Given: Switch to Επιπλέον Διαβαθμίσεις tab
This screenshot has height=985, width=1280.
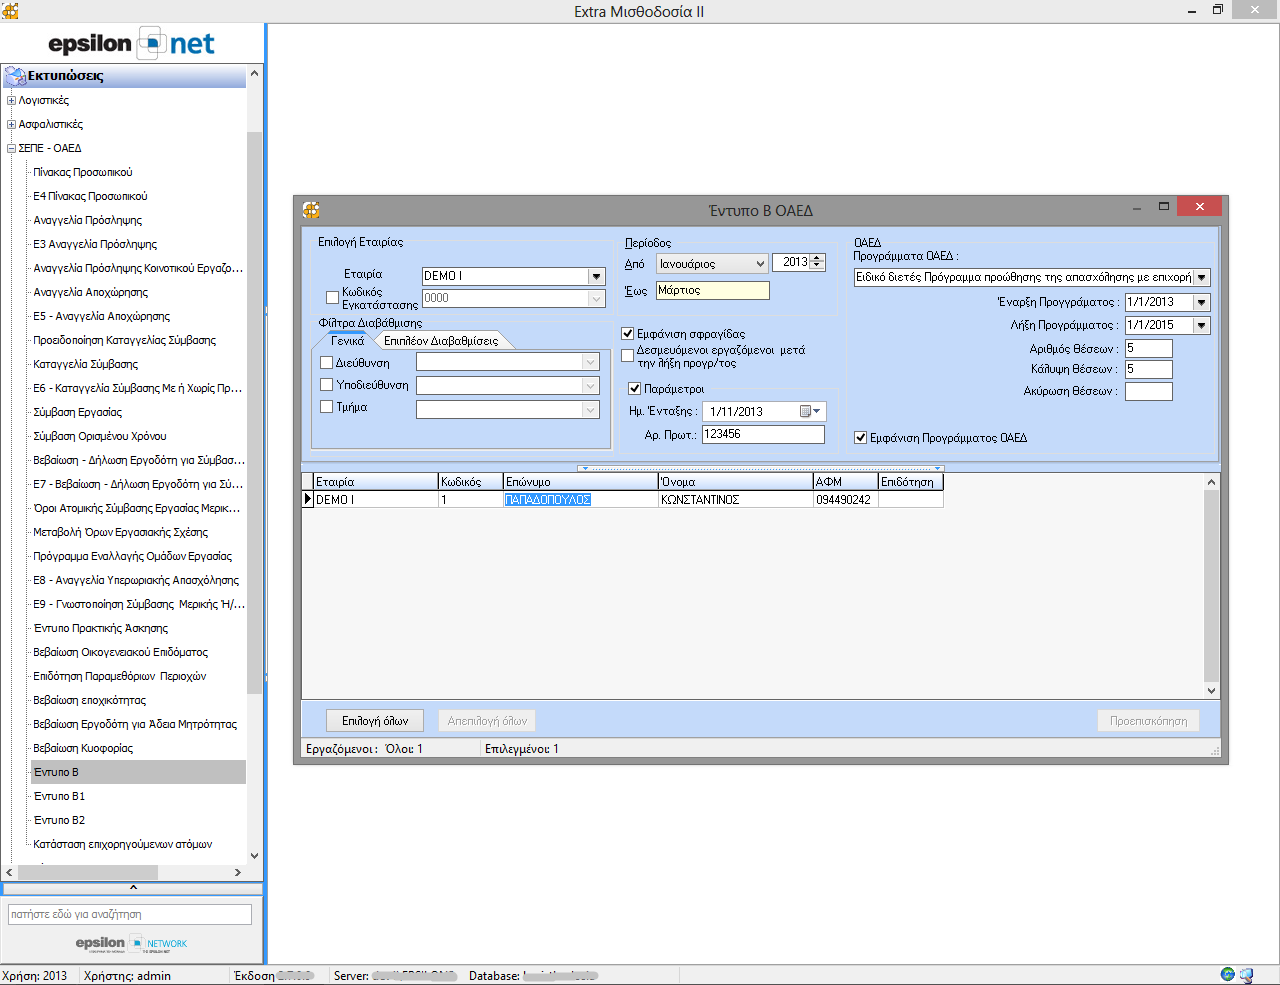Looking at the screenshot, I should click(x=440, y=341).
